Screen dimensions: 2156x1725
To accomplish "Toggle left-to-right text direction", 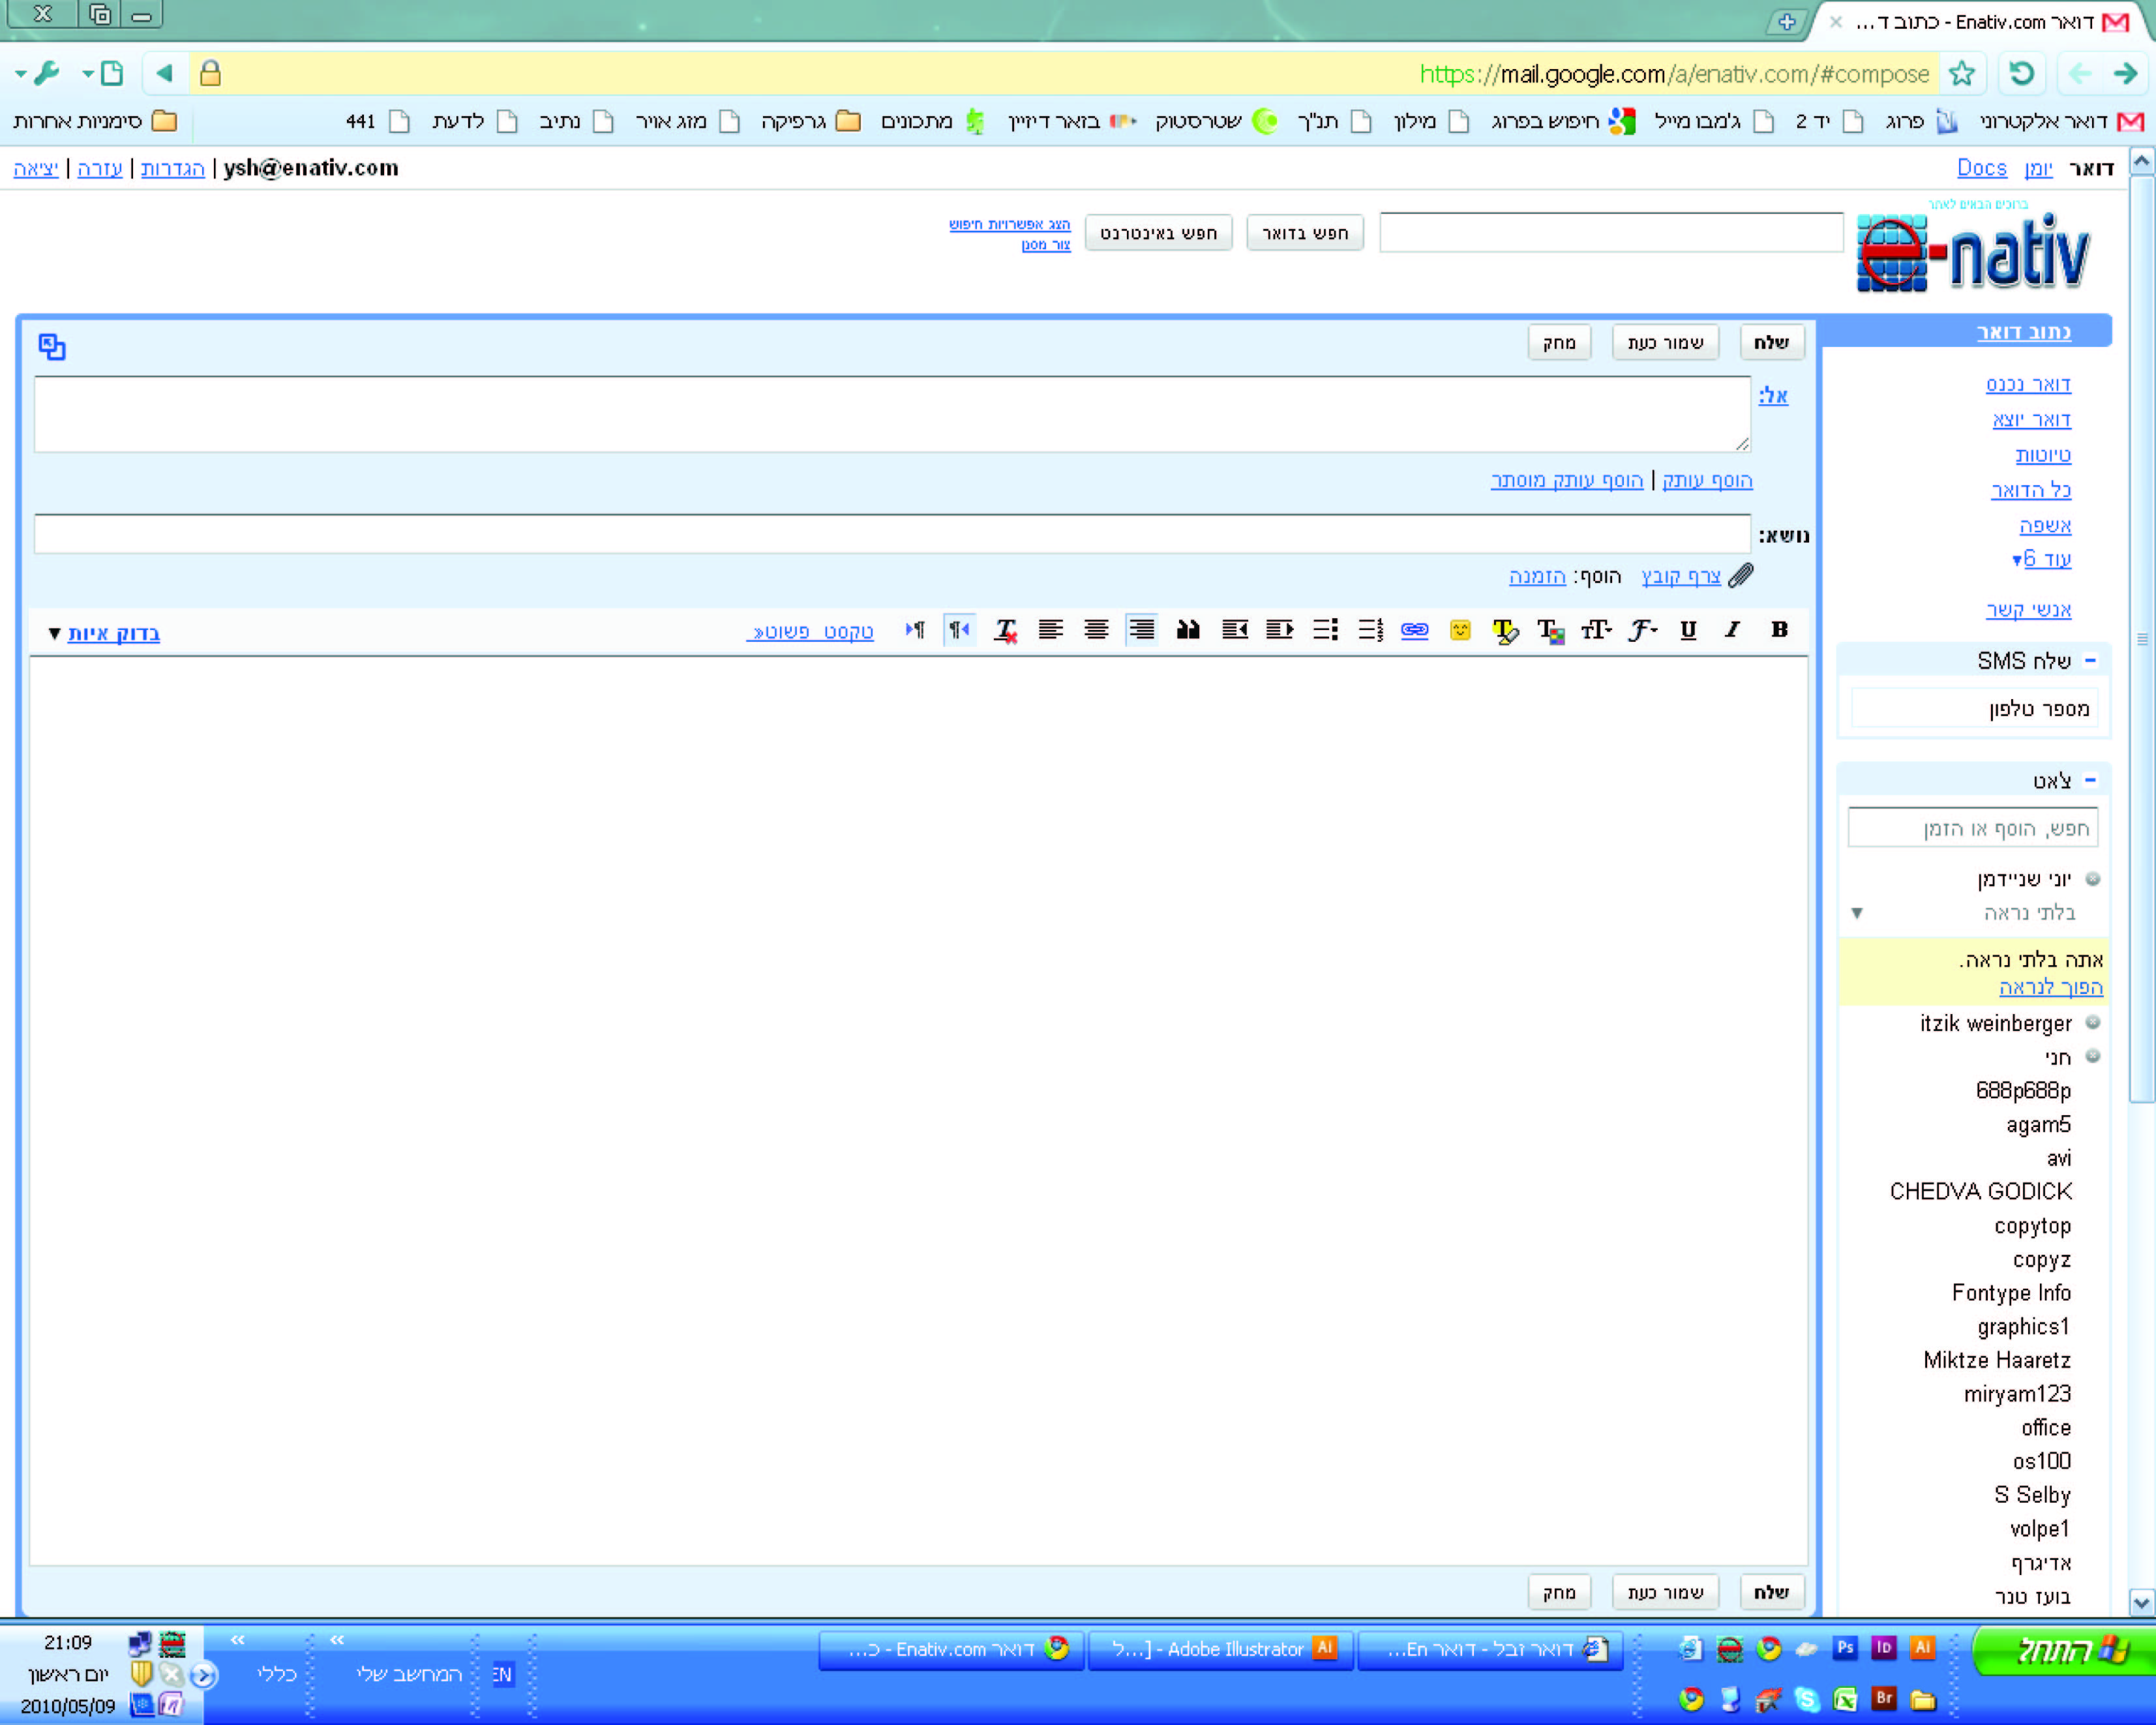I will coord(914,630).
